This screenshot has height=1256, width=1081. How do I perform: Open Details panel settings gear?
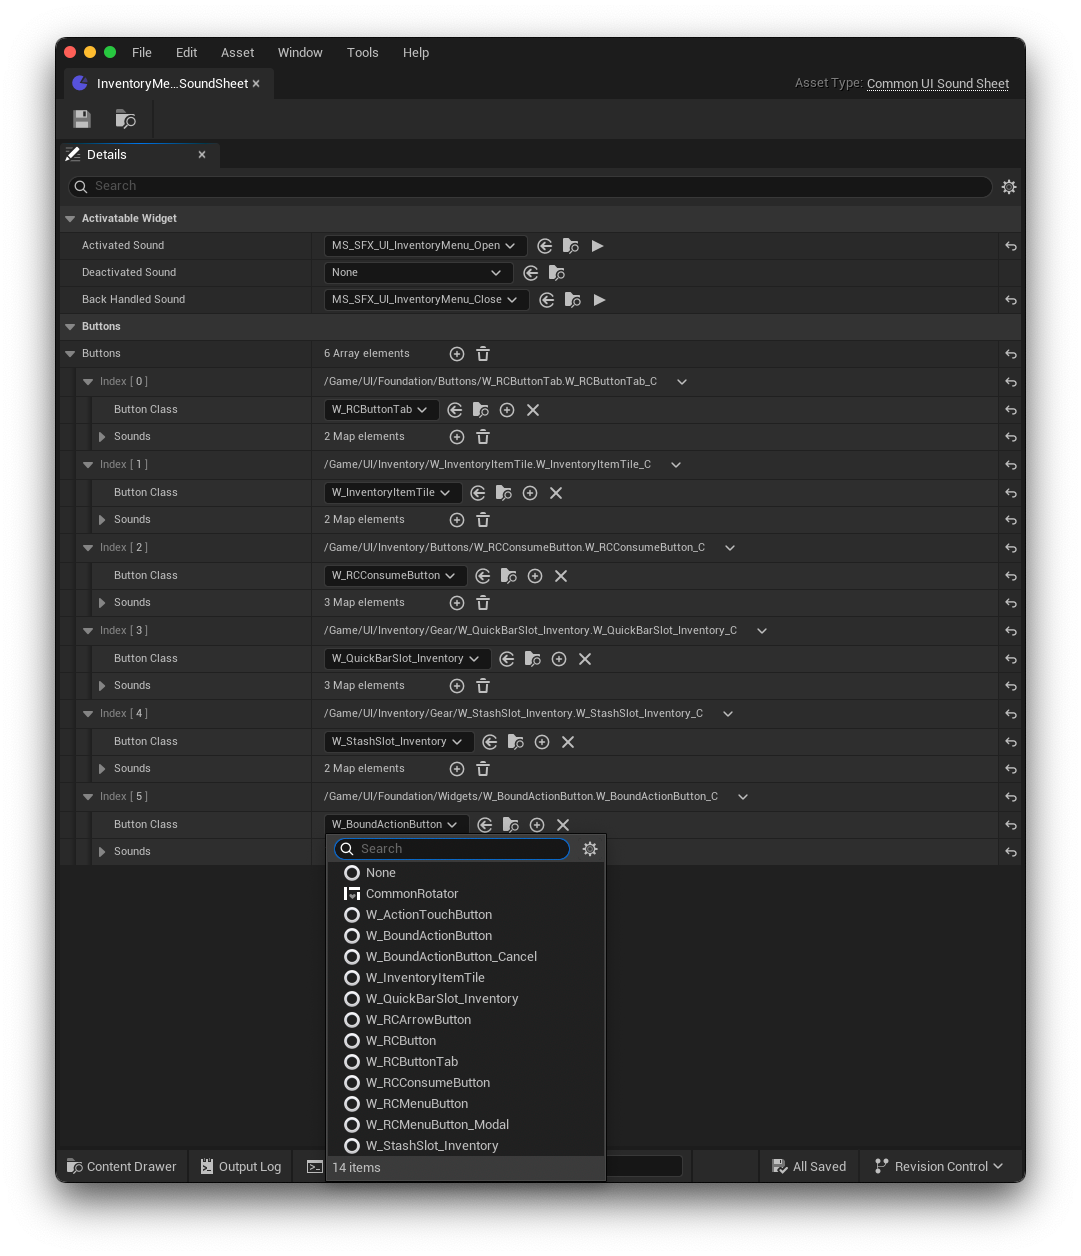coord(1009,187)
